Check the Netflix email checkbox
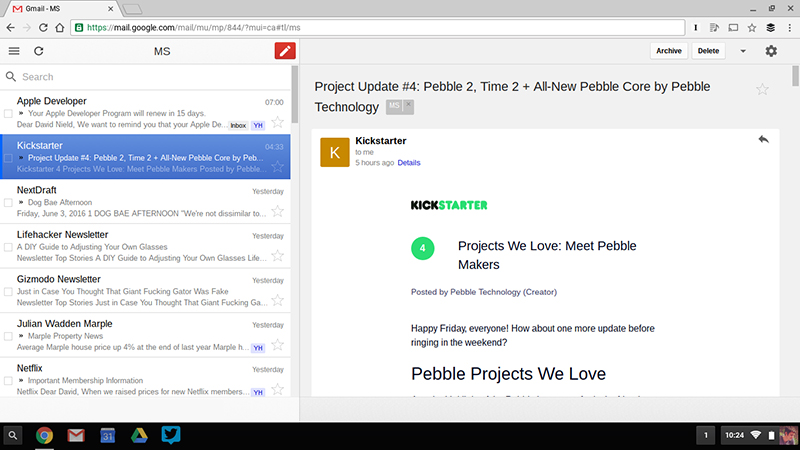Screen dimensions: 800x450 (x=8, y=381)
